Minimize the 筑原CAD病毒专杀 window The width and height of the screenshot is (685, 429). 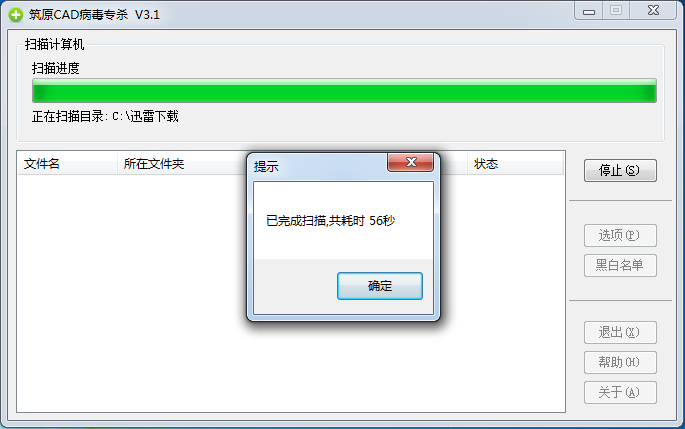588,10
